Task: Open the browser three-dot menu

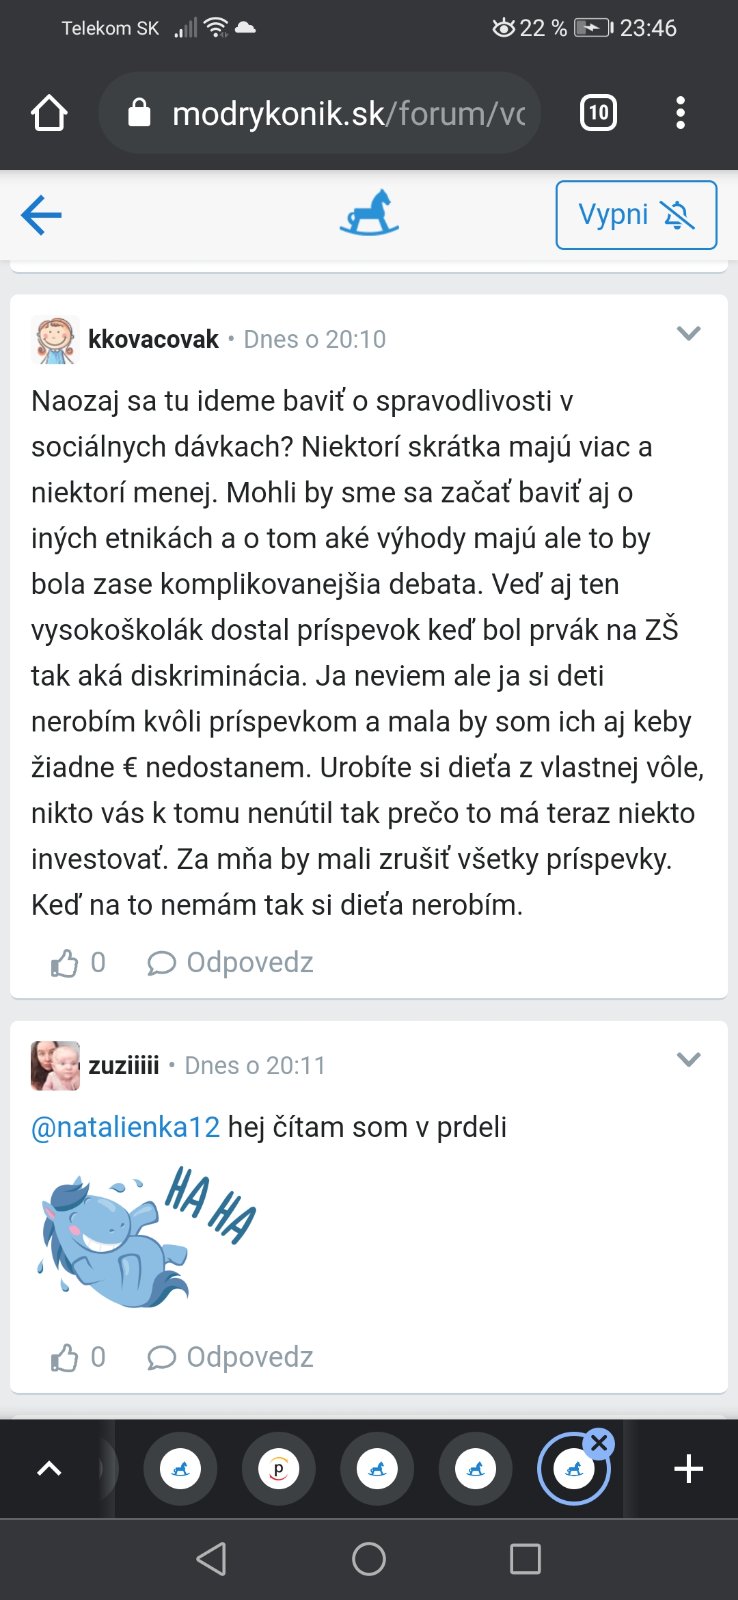Action: point(680,113)
